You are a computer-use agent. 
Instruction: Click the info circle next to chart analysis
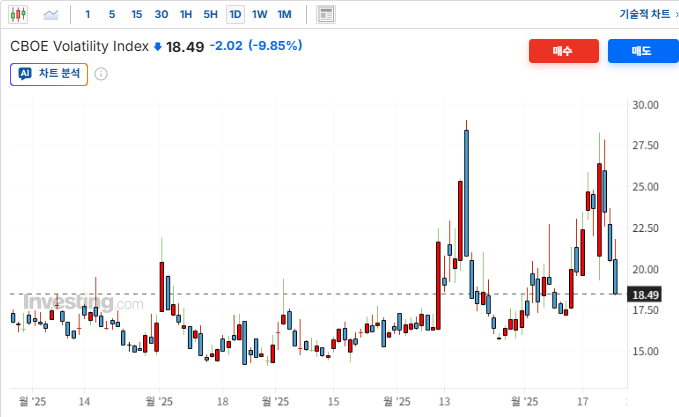[x=101, y=74]
